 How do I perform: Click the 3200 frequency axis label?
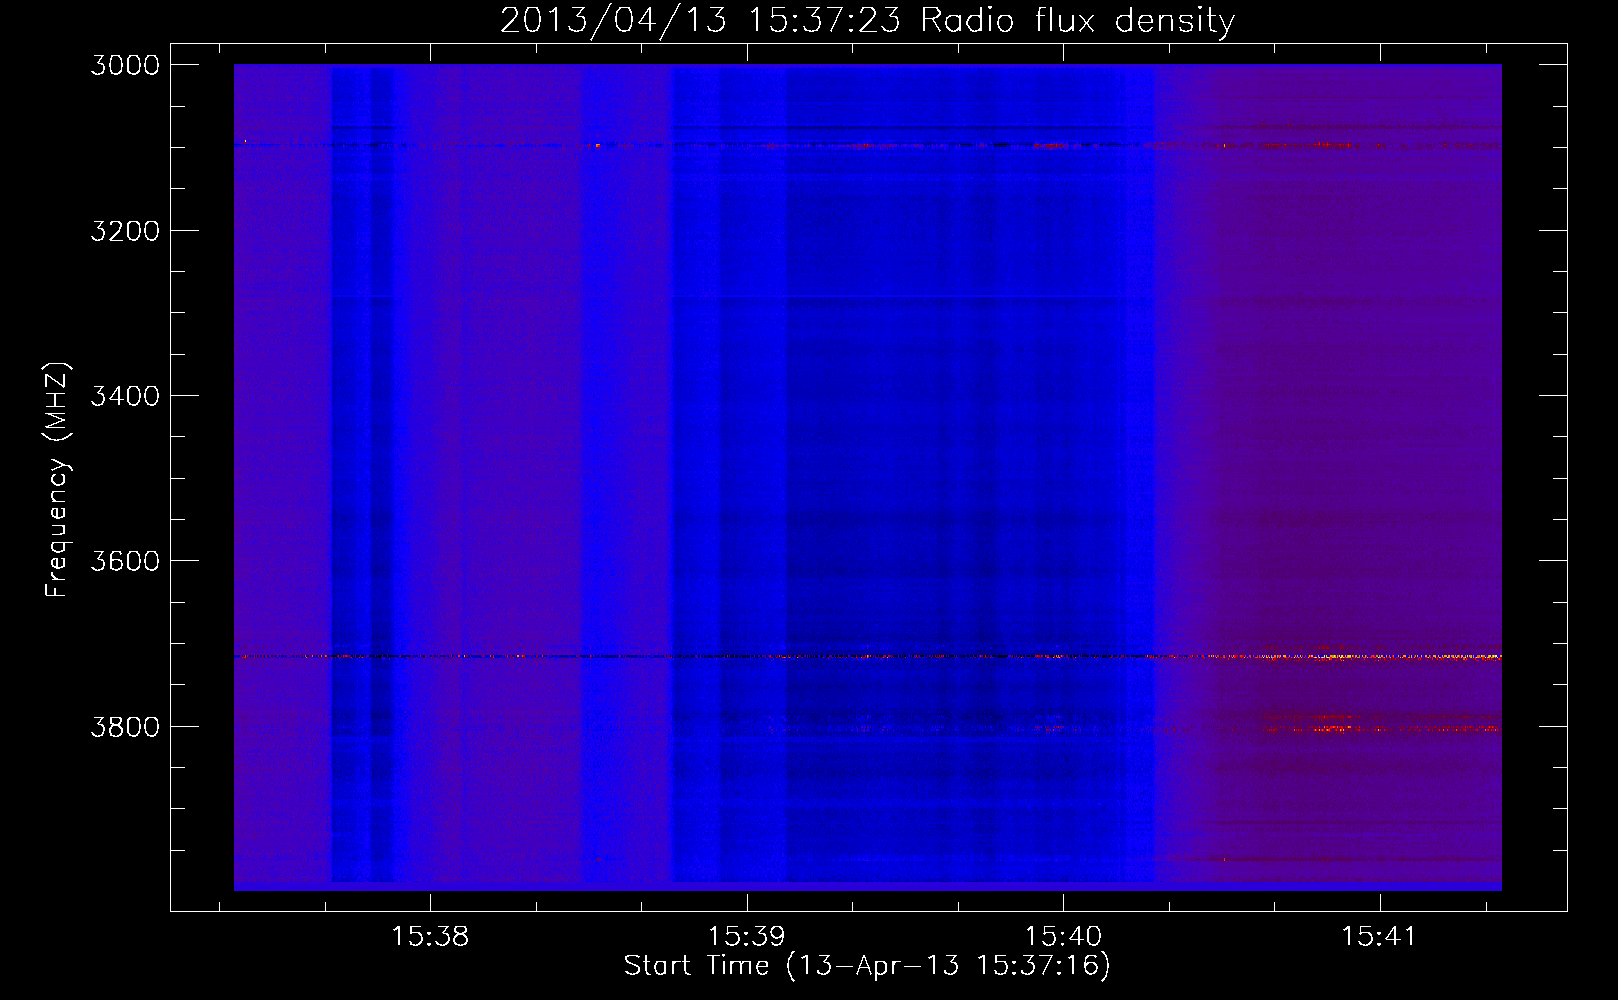pyautogui.click(x=125, y=231)
